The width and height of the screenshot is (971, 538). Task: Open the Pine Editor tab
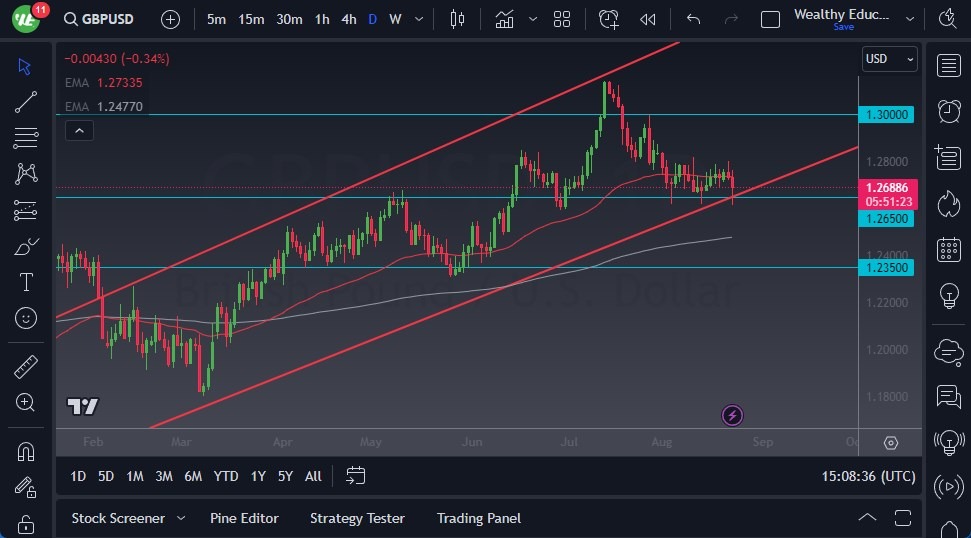pos(244,518)
